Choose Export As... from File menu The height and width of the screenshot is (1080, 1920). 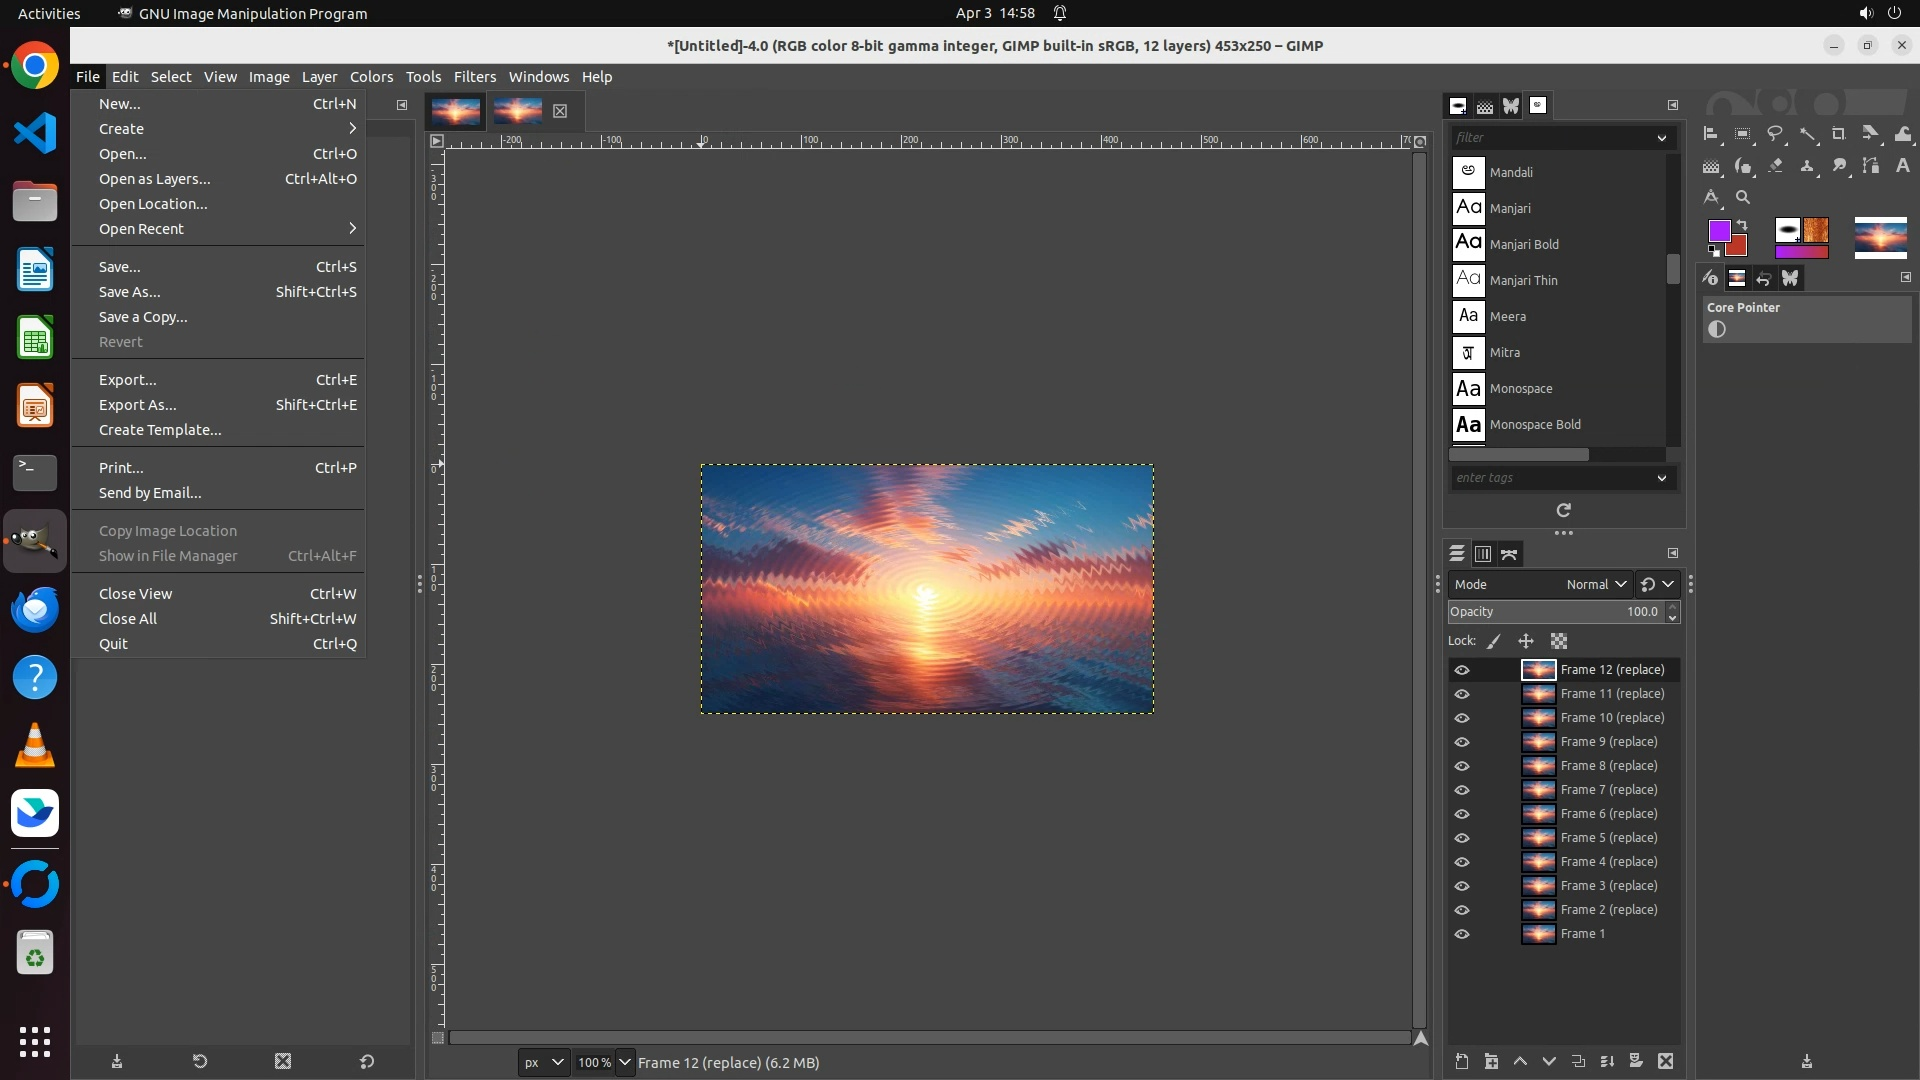click(138, 405)
